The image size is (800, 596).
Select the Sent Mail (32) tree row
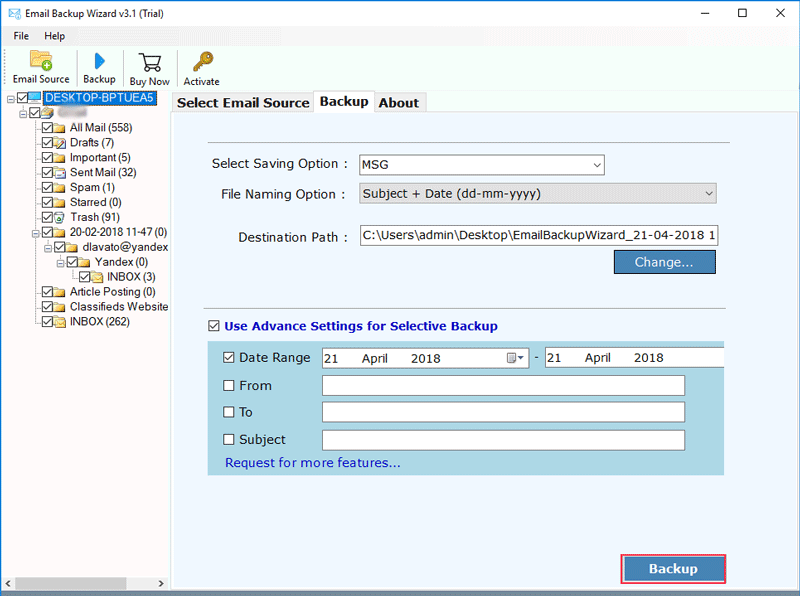point(103,172)
